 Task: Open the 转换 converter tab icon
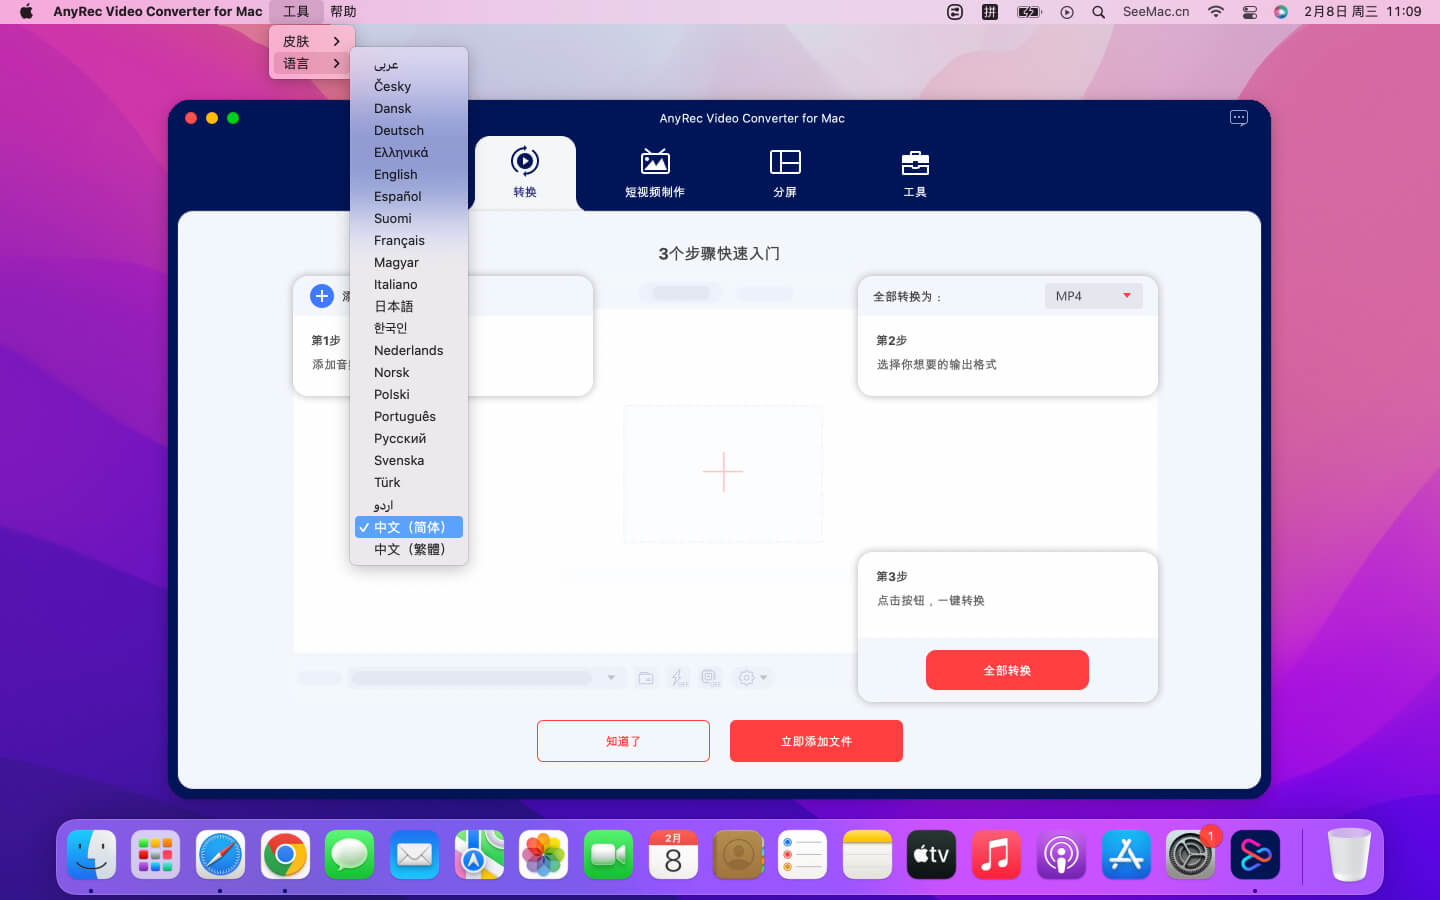point(524,162)
